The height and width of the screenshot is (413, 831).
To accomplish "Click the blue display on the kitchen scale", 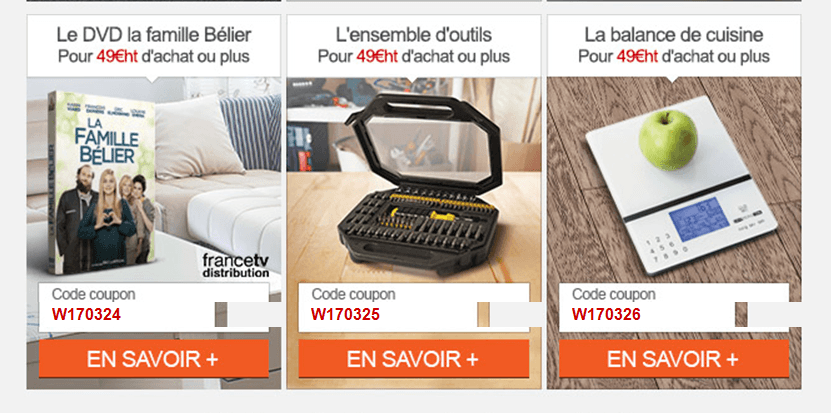I will [699, 221].
